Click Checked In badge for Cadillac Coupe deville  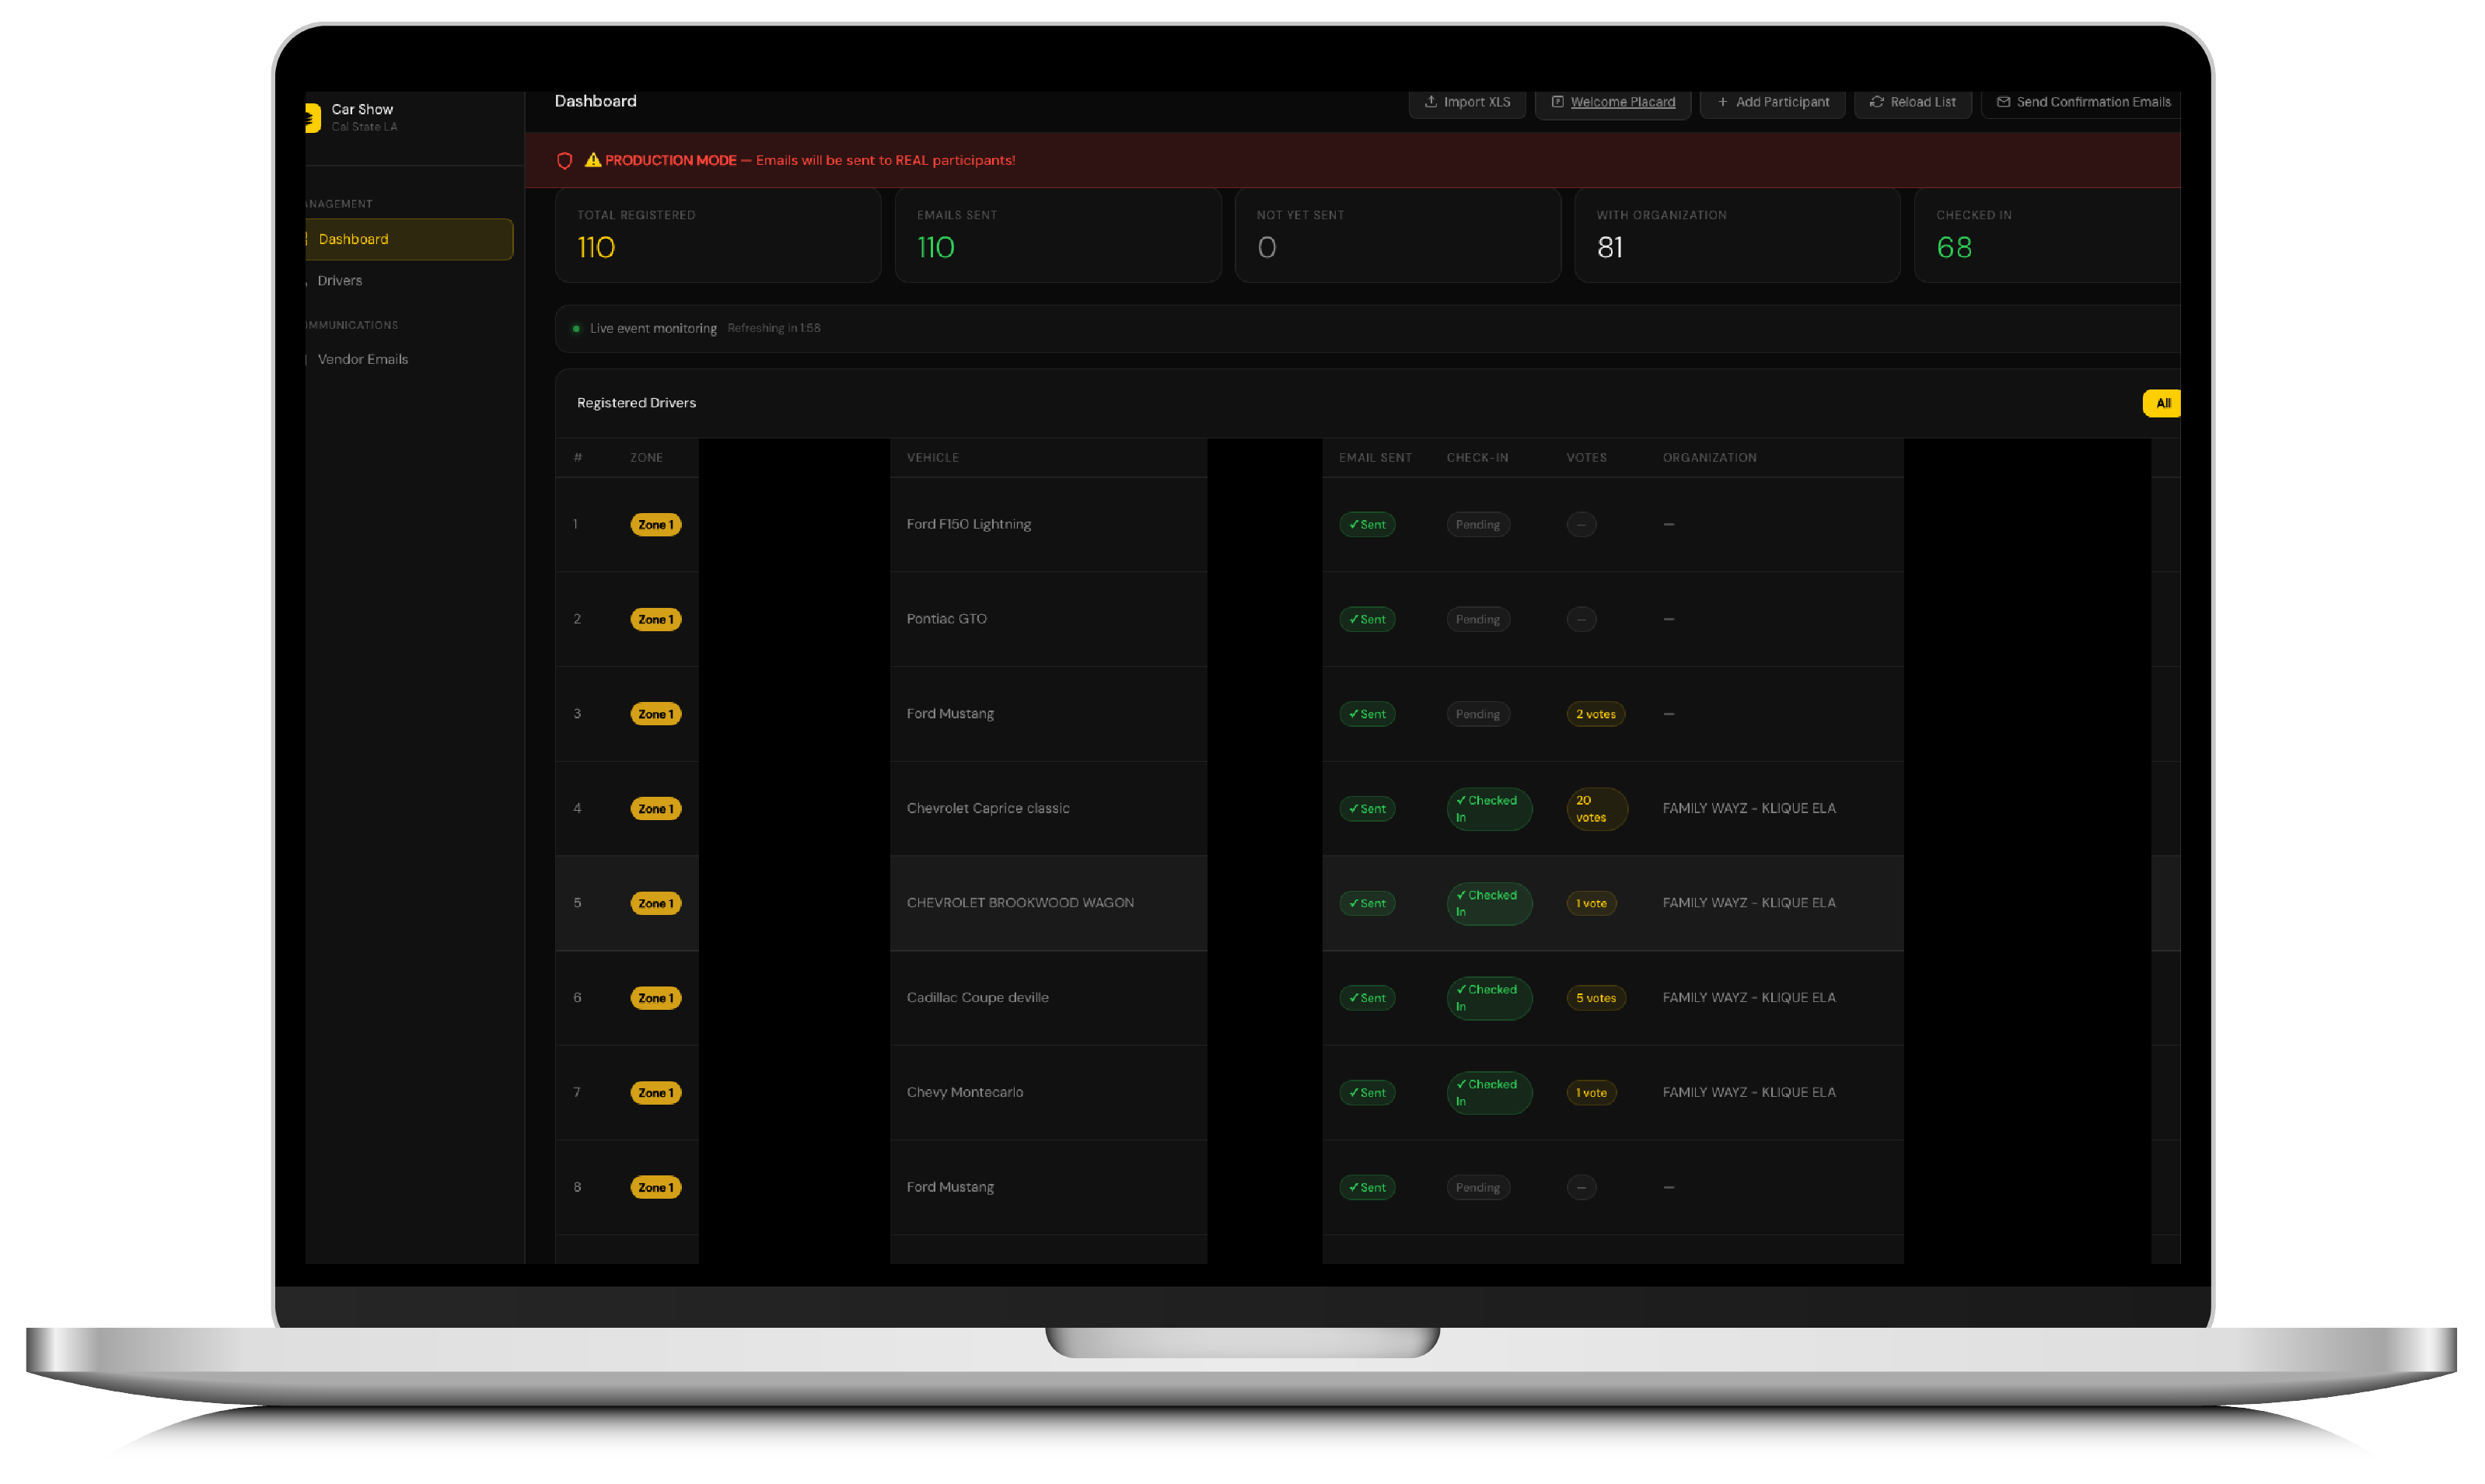[1489, 998]
